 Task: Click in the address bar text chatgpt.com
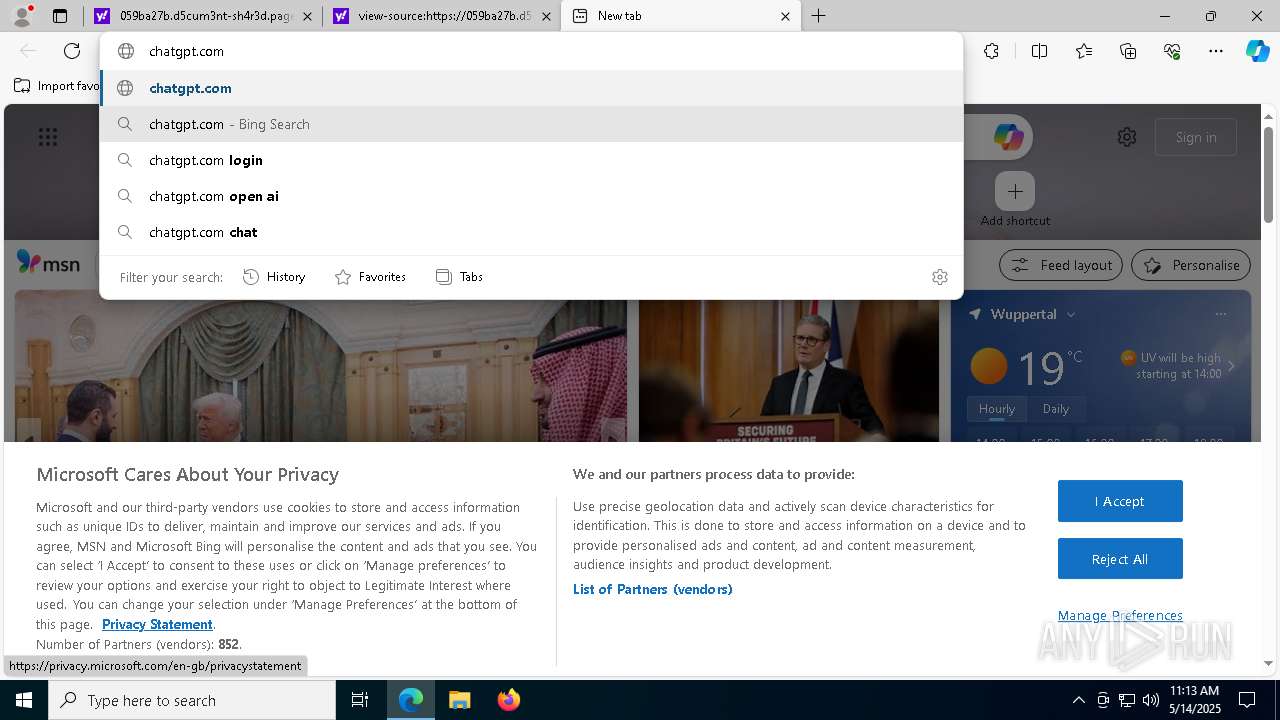[186, 51]
